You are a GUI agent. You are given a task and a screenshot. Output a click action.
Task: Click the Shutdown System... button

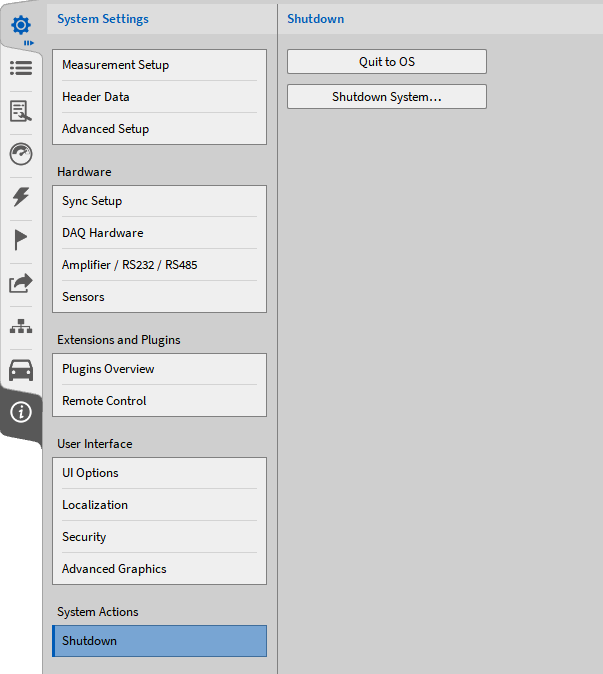[386, 97]
